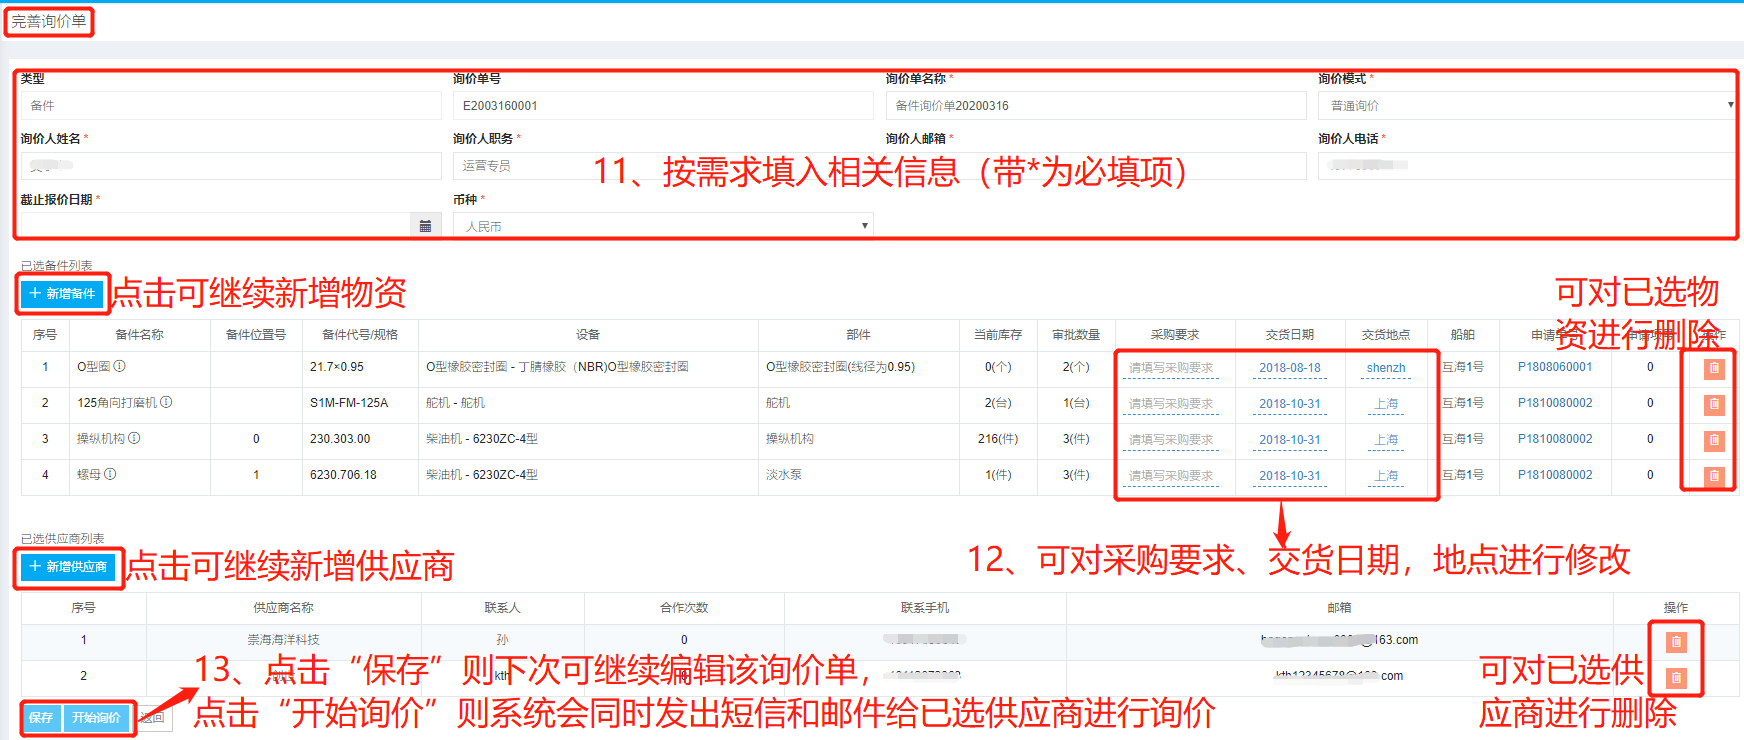The height and width of the screenshot is (740, 1744).
Task: Delete the 125角向打磨机 spare part row
Action: 1714,404
